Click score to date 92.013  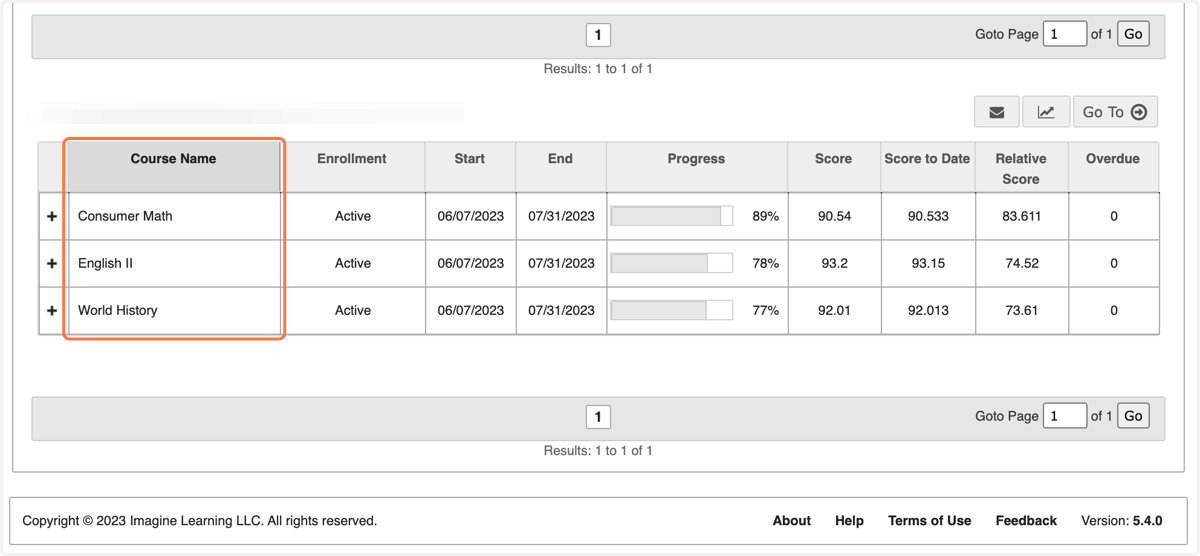click(928, 310)
